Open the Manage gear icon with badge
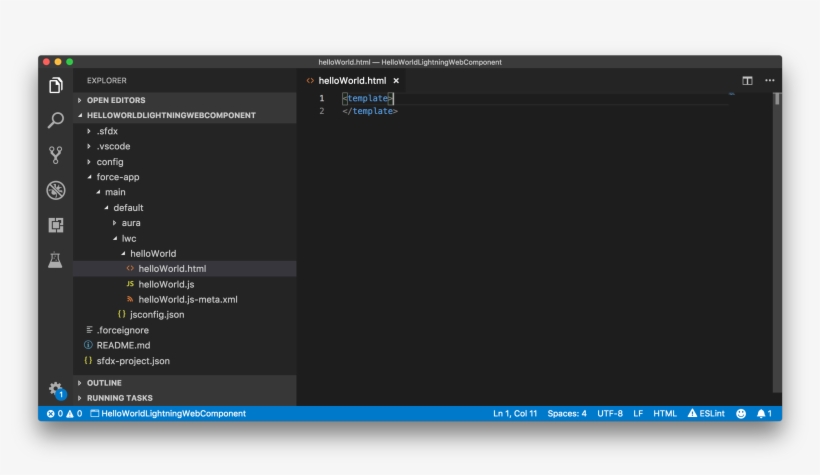This screenshot has height=475, width=820. coord(56,390)
